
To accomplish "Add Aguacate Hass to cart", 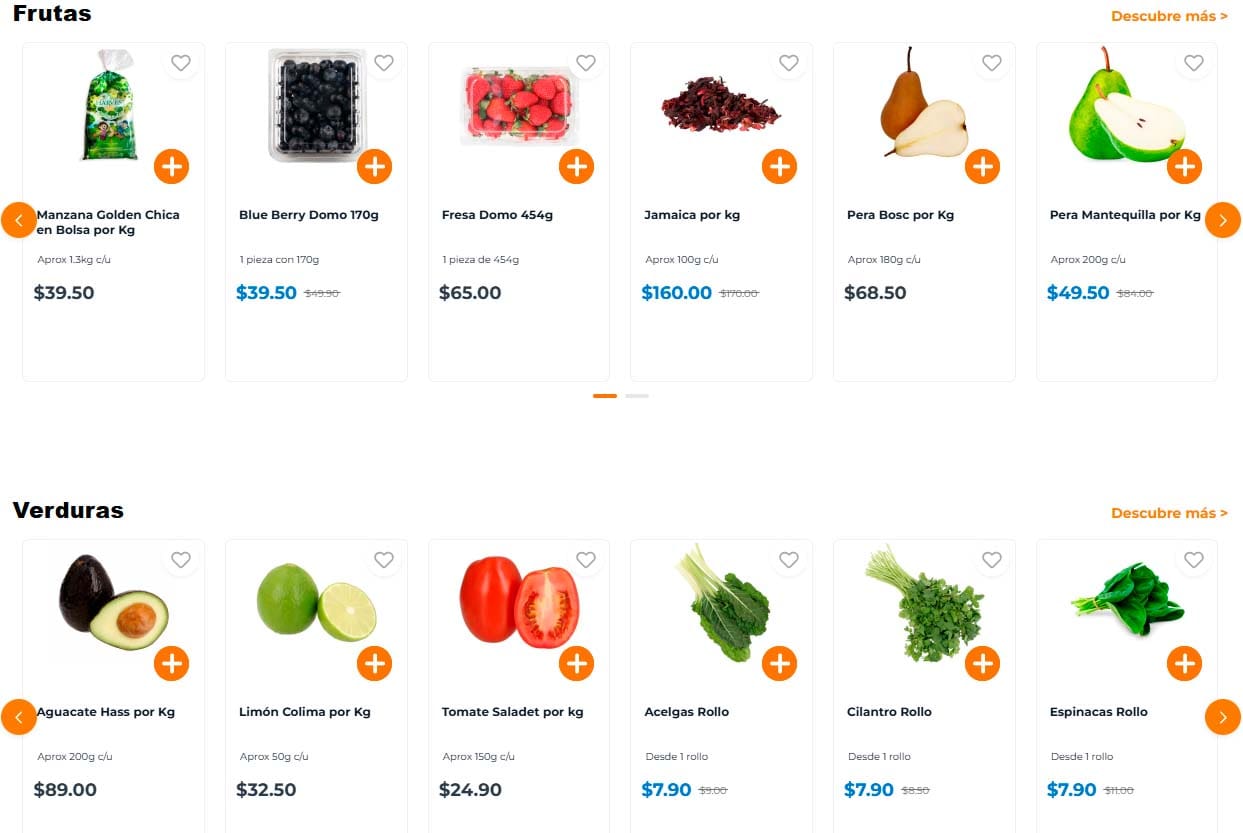I will coord(171,663).
